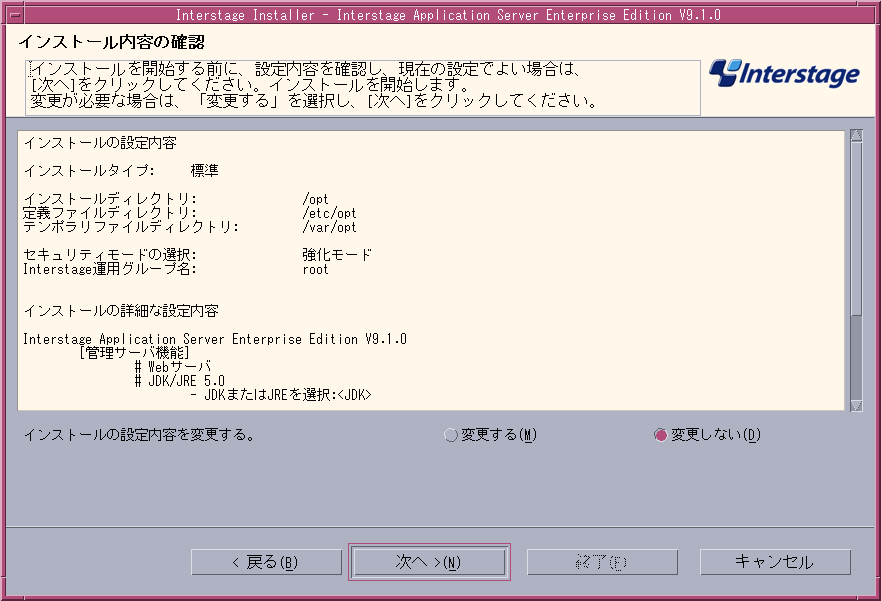Click the greyed-out 終了(F) button
The height and width of the screenshot is (601, 881).
click(x=602, y=562)
